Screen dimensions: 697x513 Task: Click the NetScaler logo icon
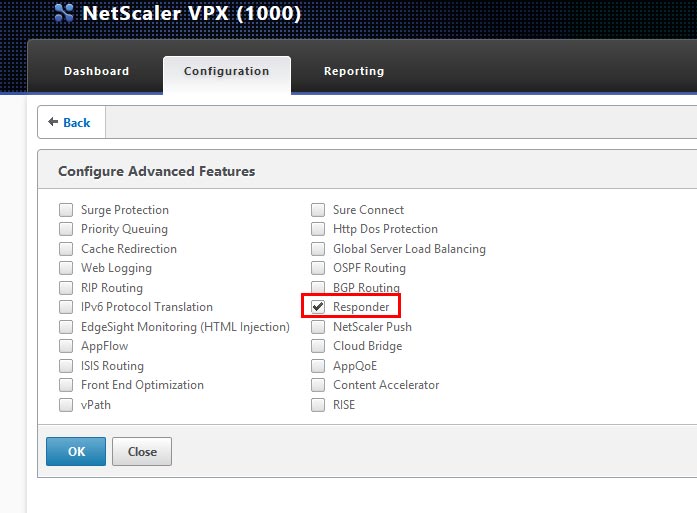coord(64,13)
